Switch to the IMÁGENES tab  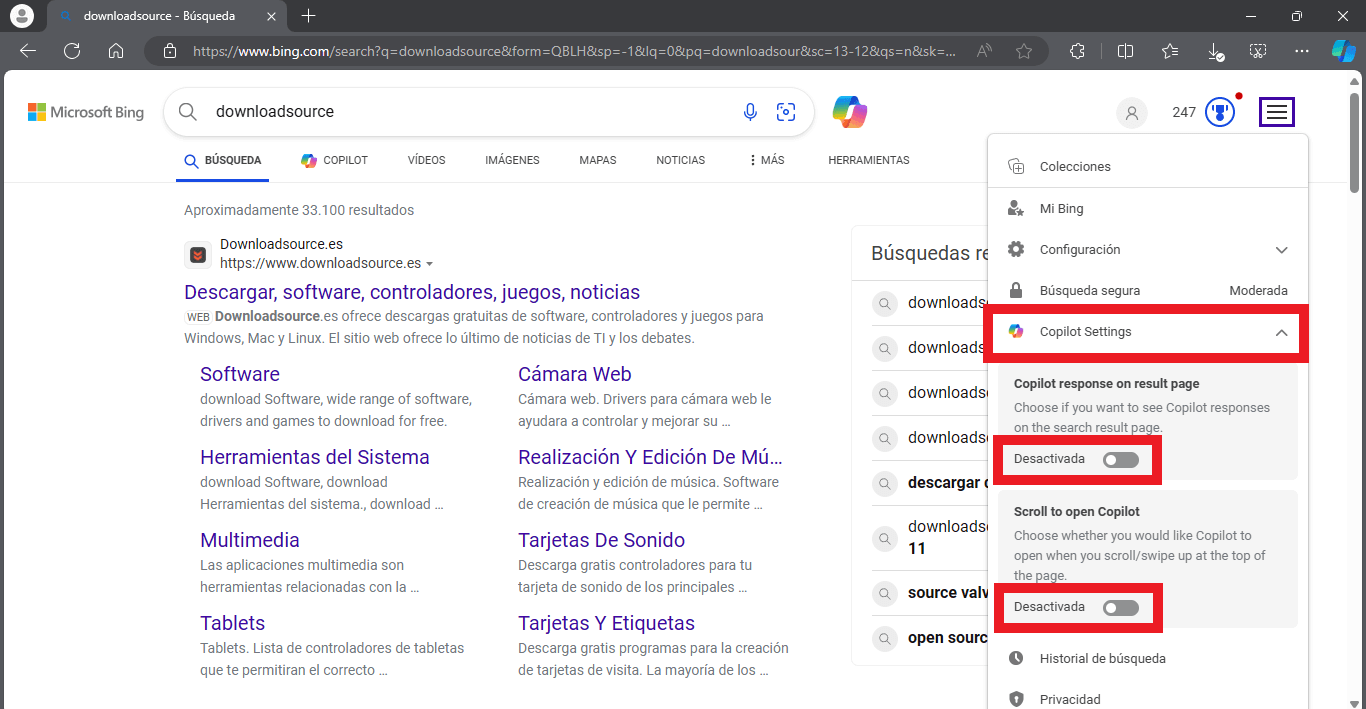point(512,160)
